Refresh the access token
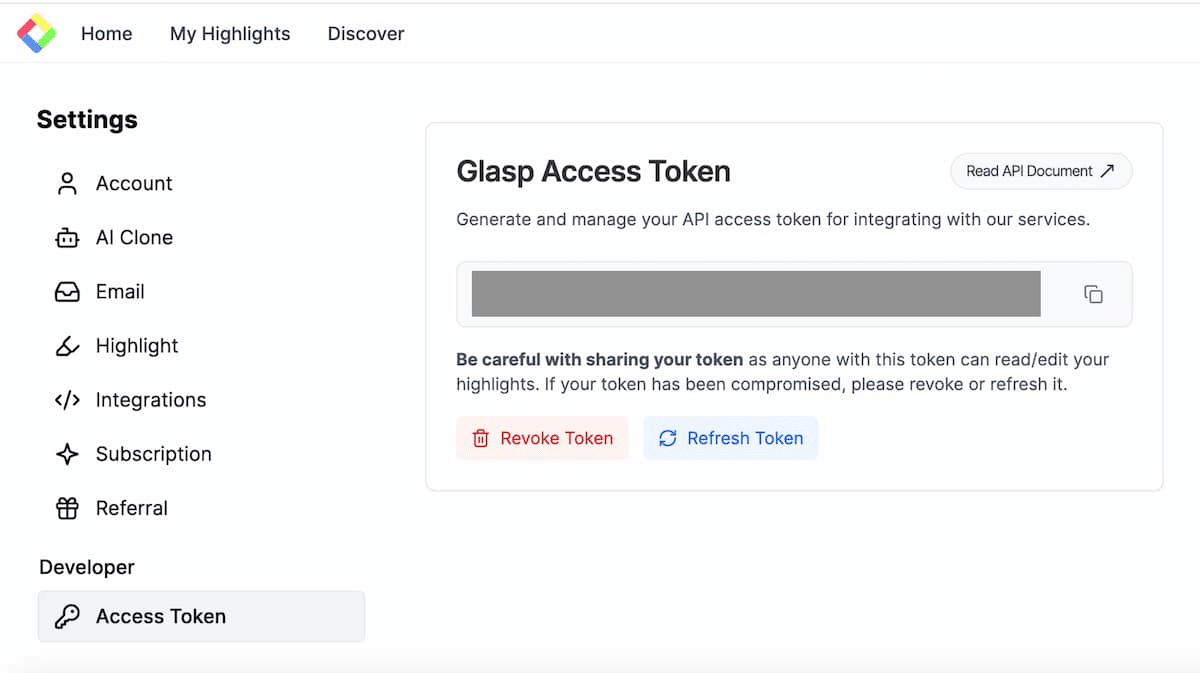Image resolution: width=1200 pixels, height=673 pixels. [x=731, y=438]
